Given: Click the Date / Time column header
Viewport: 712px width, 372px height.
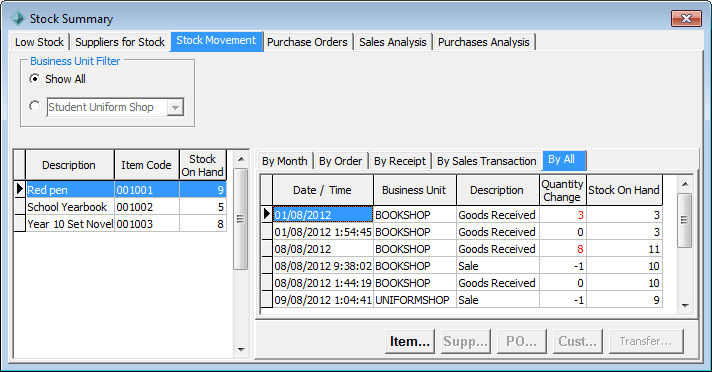Looking at the screenshot, I should point(323,190).
